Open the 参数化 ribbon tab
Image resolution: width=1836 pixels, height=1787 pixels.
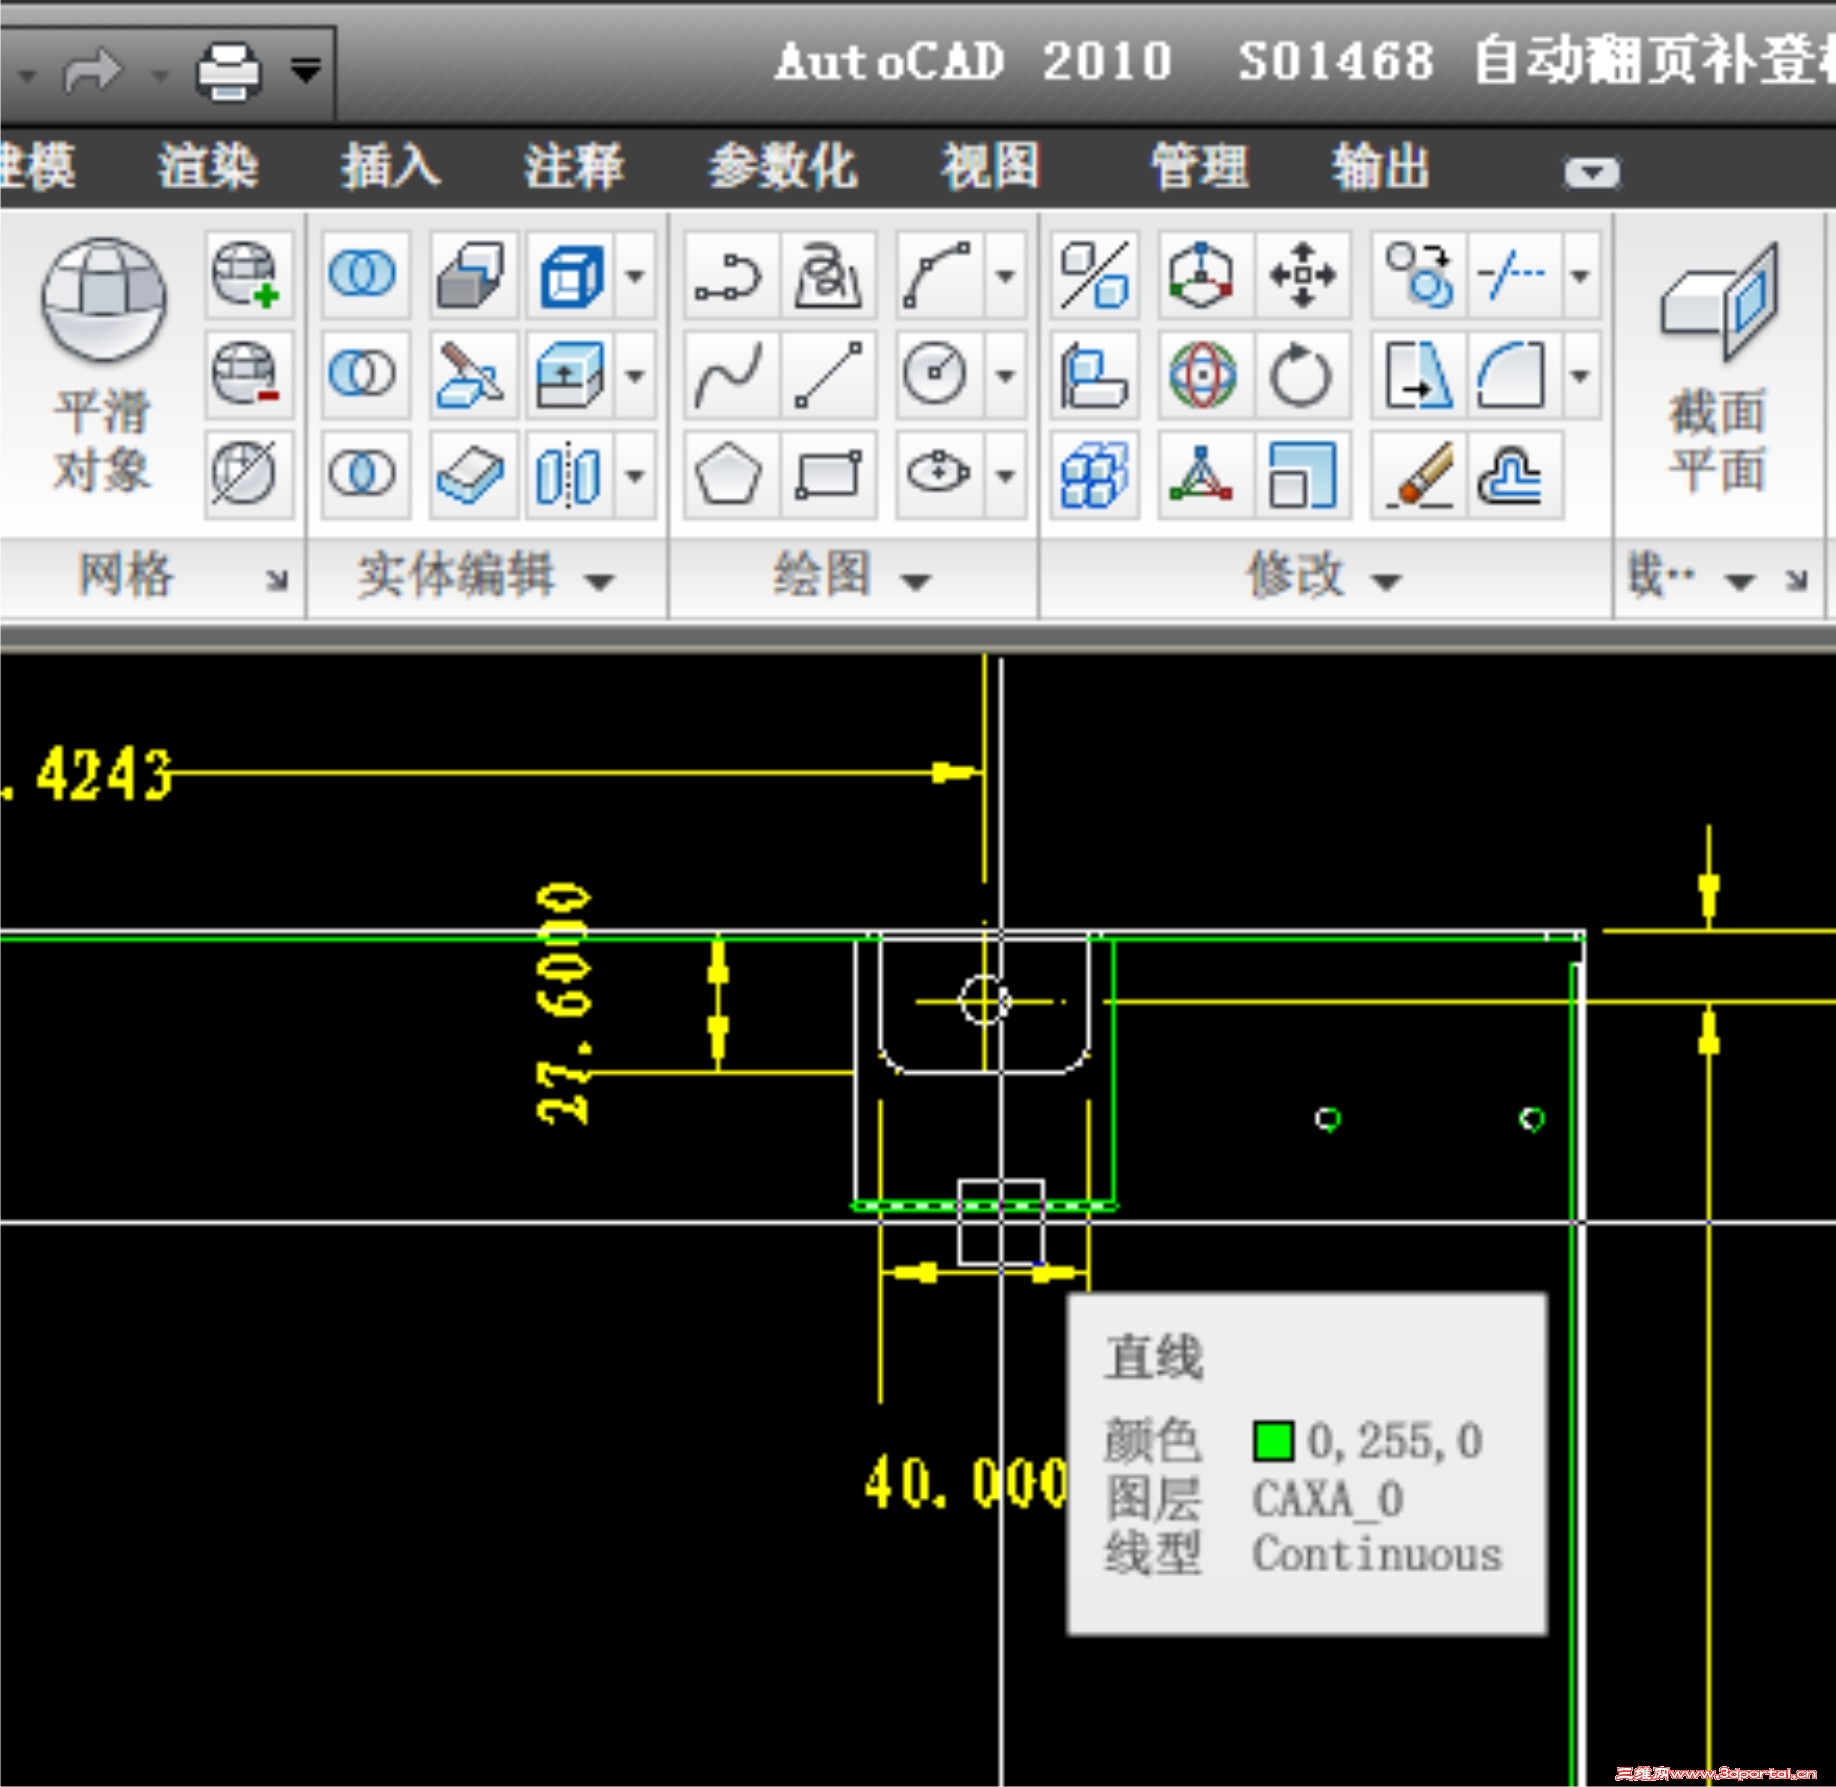pyautogui.click(x=783, y=168)
